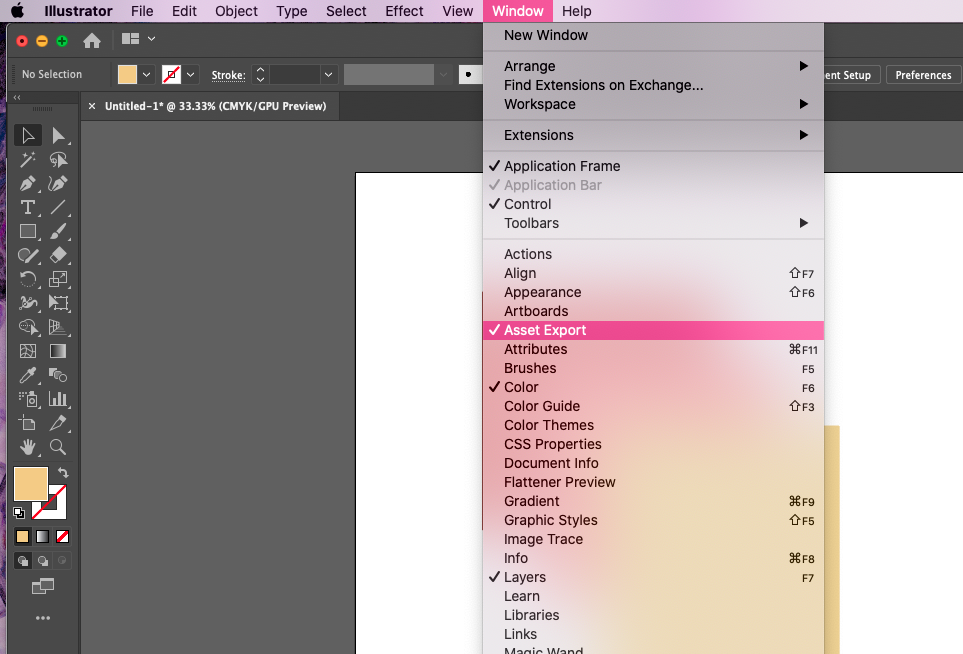Expand the Arrange submenu

coord(653,66)
